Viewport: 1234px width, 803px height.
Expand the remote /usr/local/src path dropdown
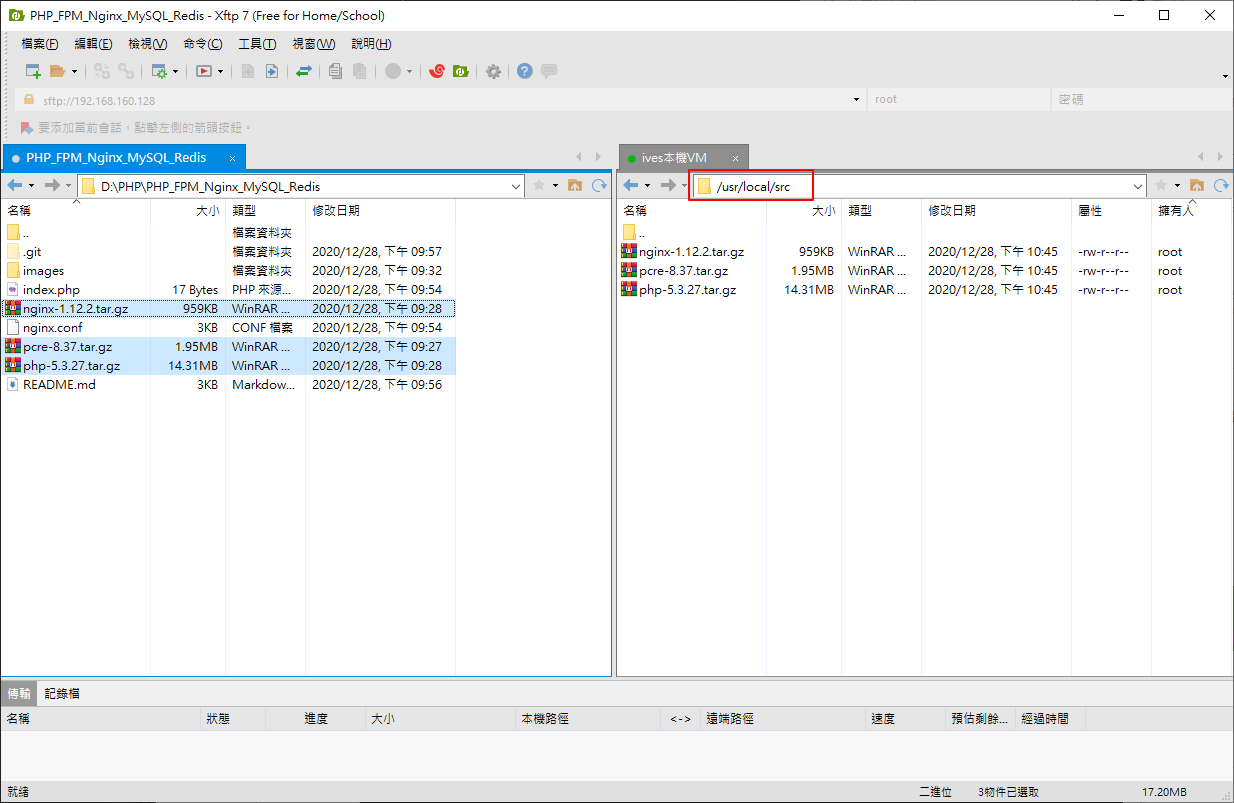pos(1138,186)
